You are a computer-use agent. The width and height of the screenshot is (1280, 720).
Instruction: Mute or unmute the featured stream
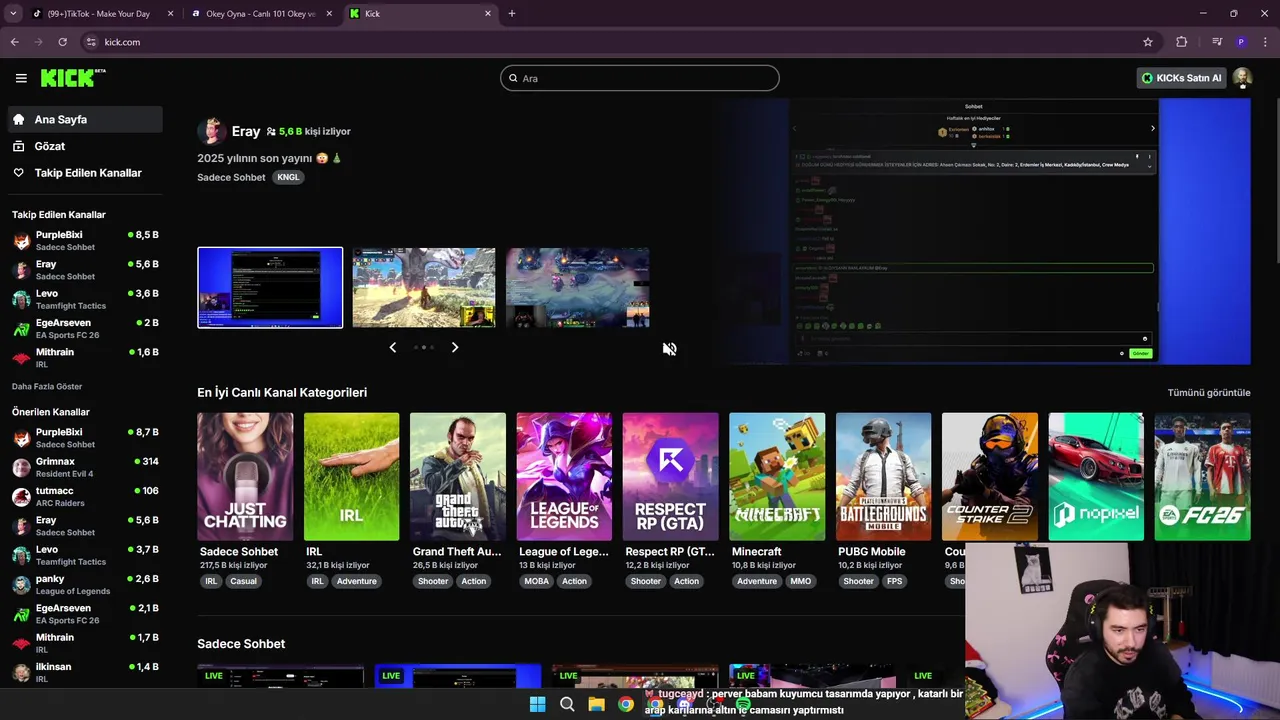point(669,348)
